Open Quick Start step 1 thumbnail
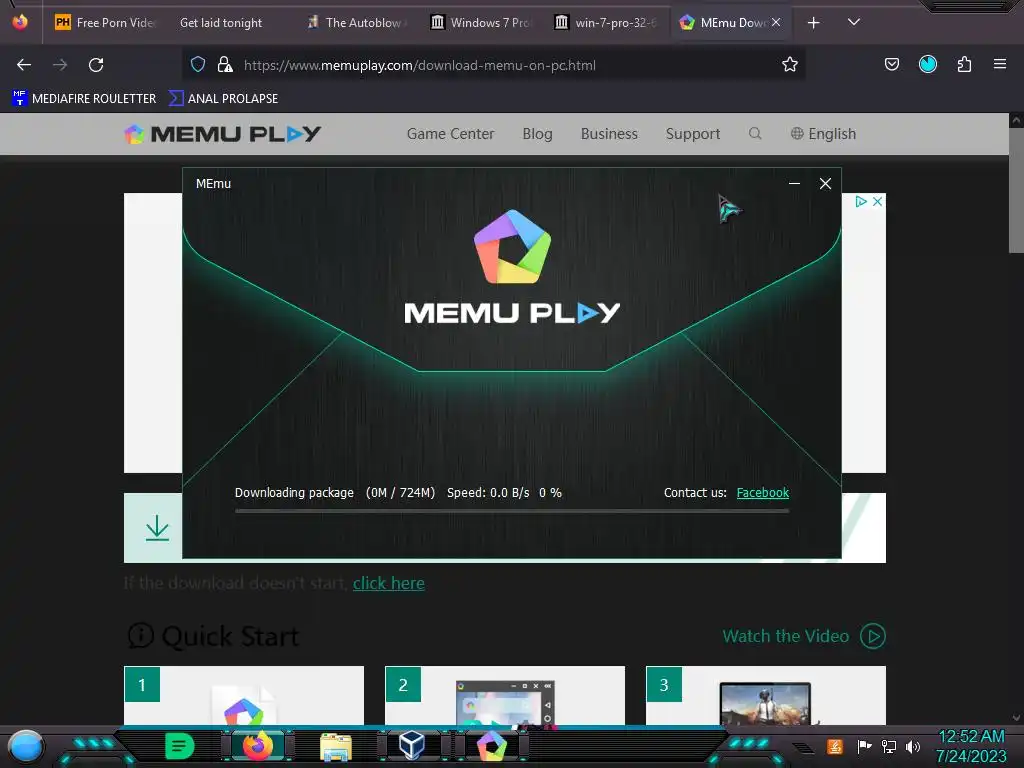The height and width of the screenshot is (768, 1024). point(244,695)
